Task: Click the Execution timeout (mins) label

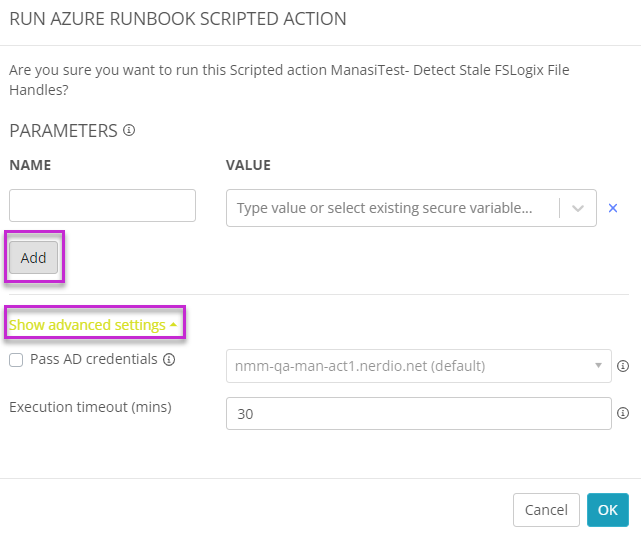Action: 90,407
